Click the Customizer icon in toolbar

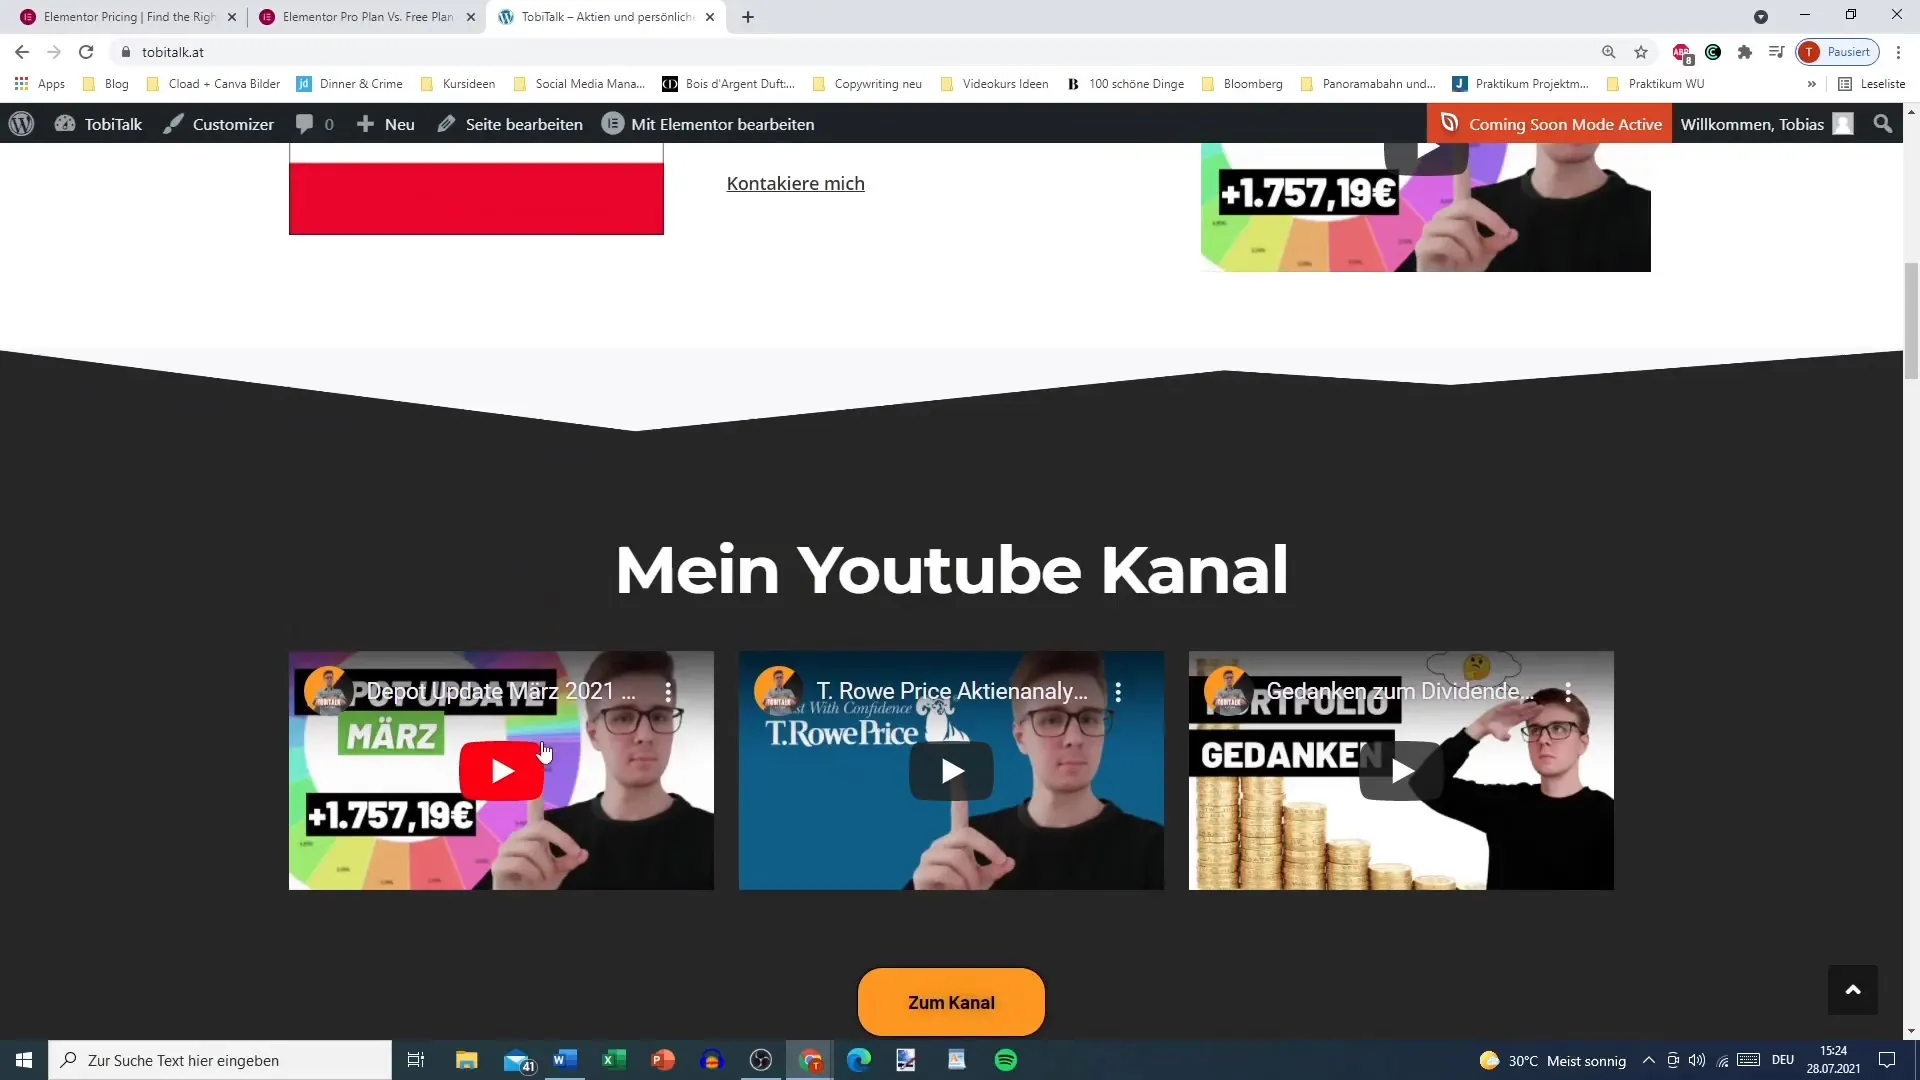coord(171,123)
